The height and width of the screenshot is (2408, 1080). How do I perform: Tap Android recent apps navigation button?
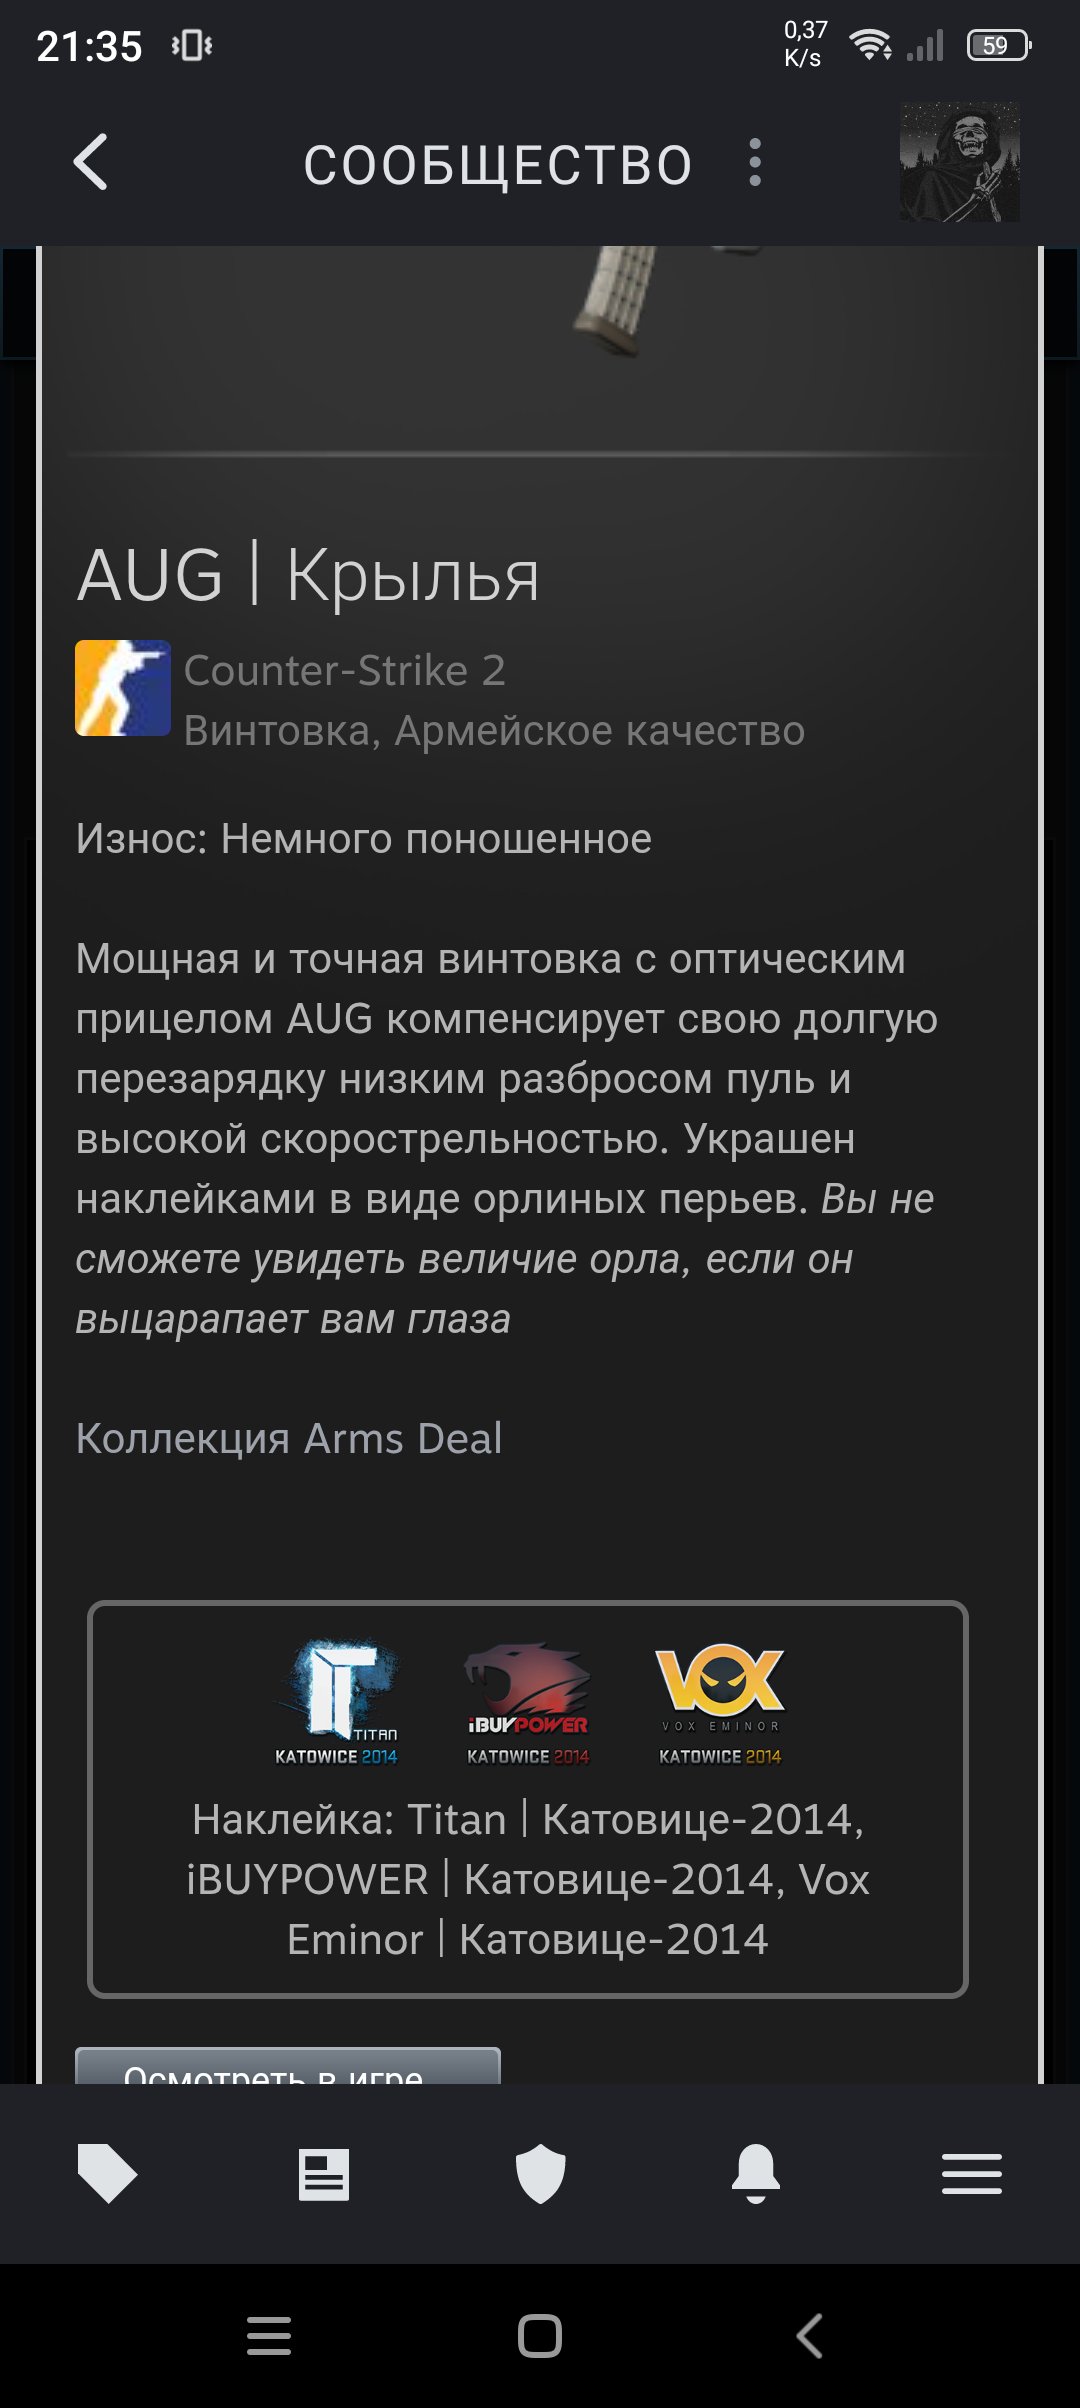269,2336
